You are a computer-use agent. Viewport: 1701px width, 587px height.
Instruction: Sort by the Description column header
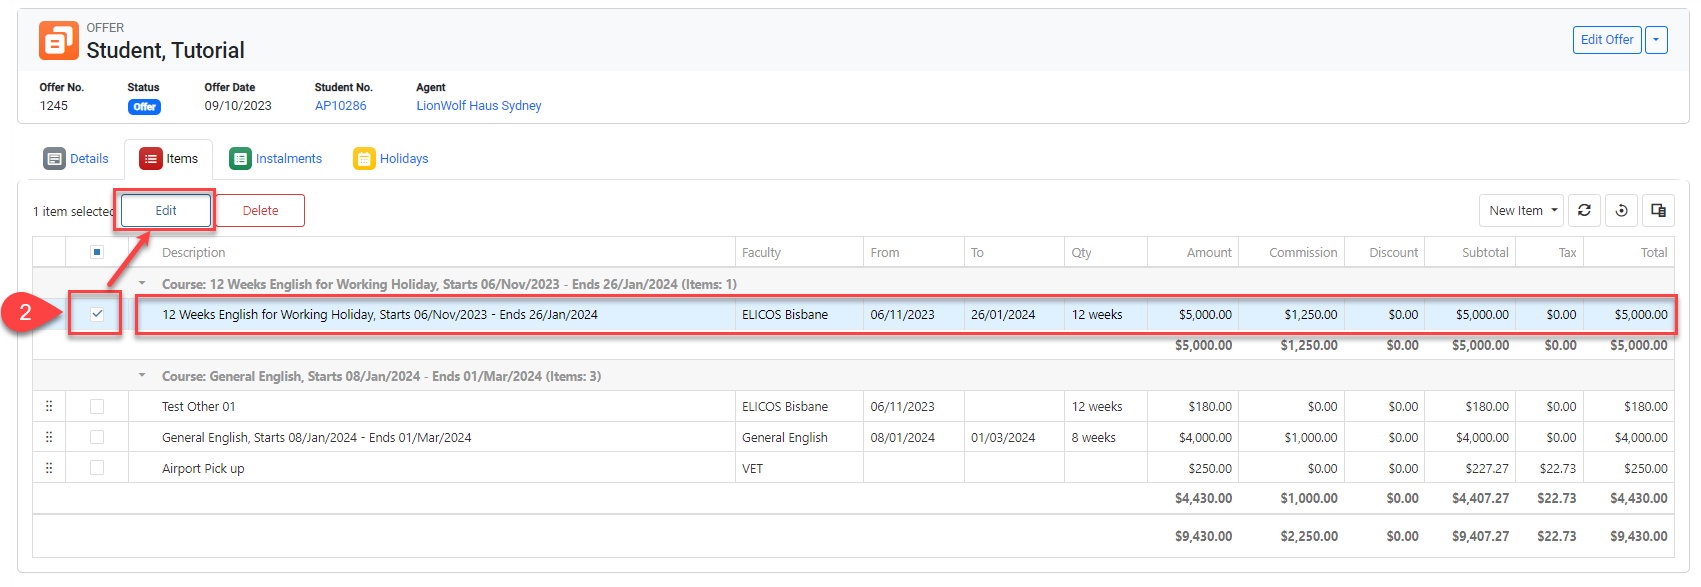[194, 253]
